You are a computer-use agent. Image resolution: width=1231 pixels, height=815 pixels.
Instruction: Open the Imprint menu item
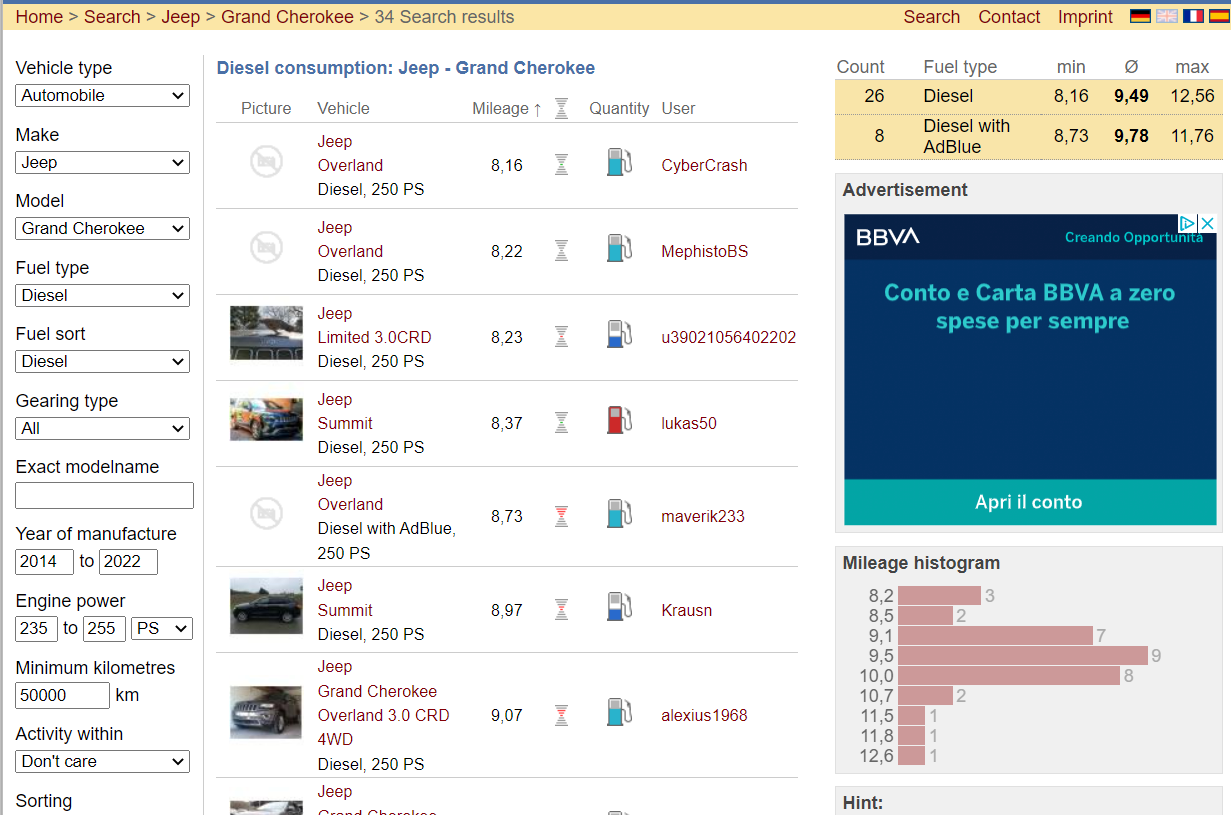1085,17
